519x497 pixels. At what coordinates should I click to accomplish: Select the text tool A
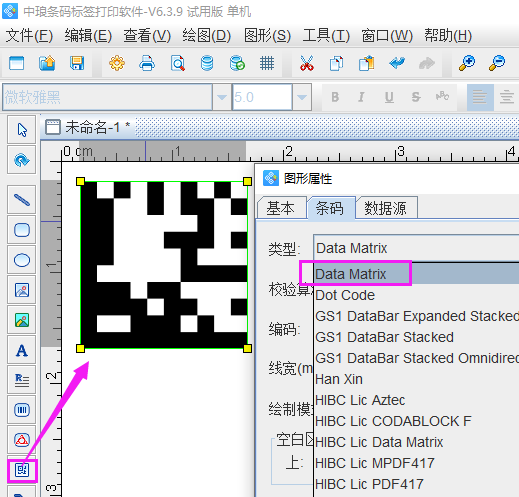pyautogui.click(x=22, y=350)
